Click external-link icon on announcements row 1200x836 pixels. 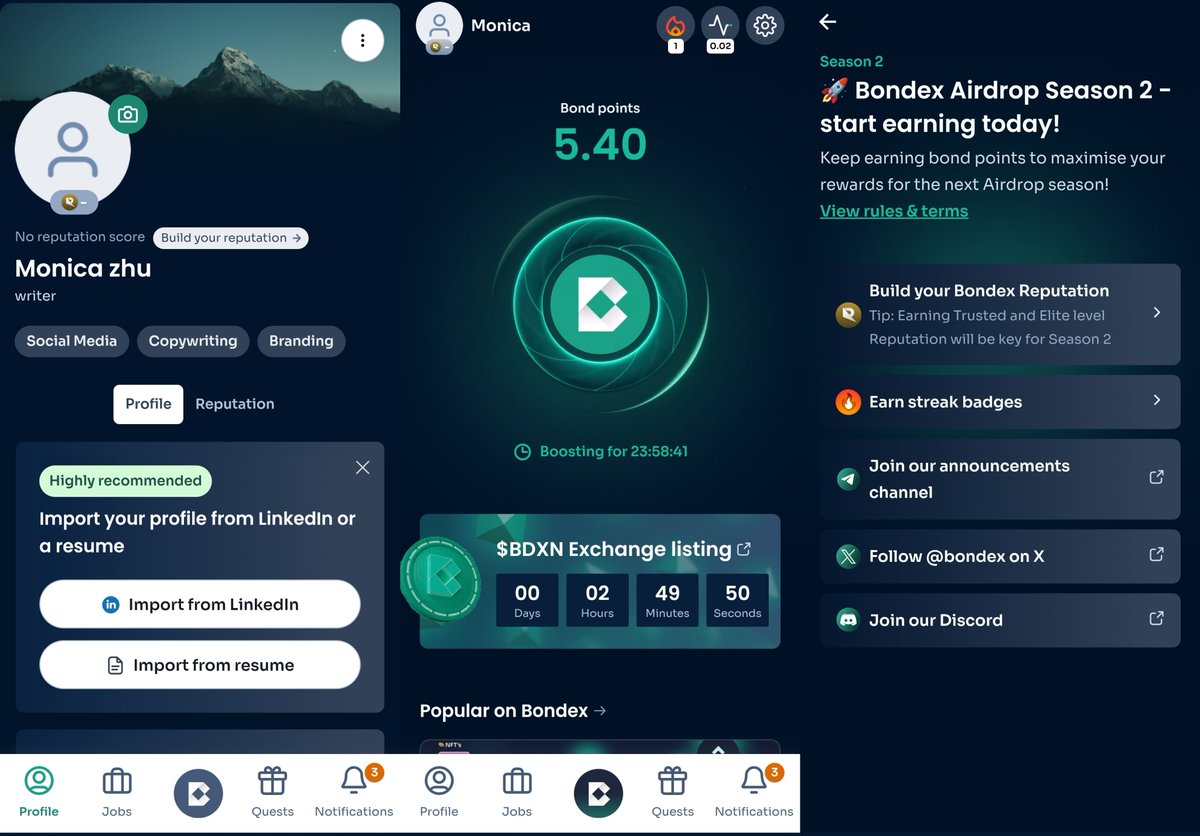(x=1156, y=478)
